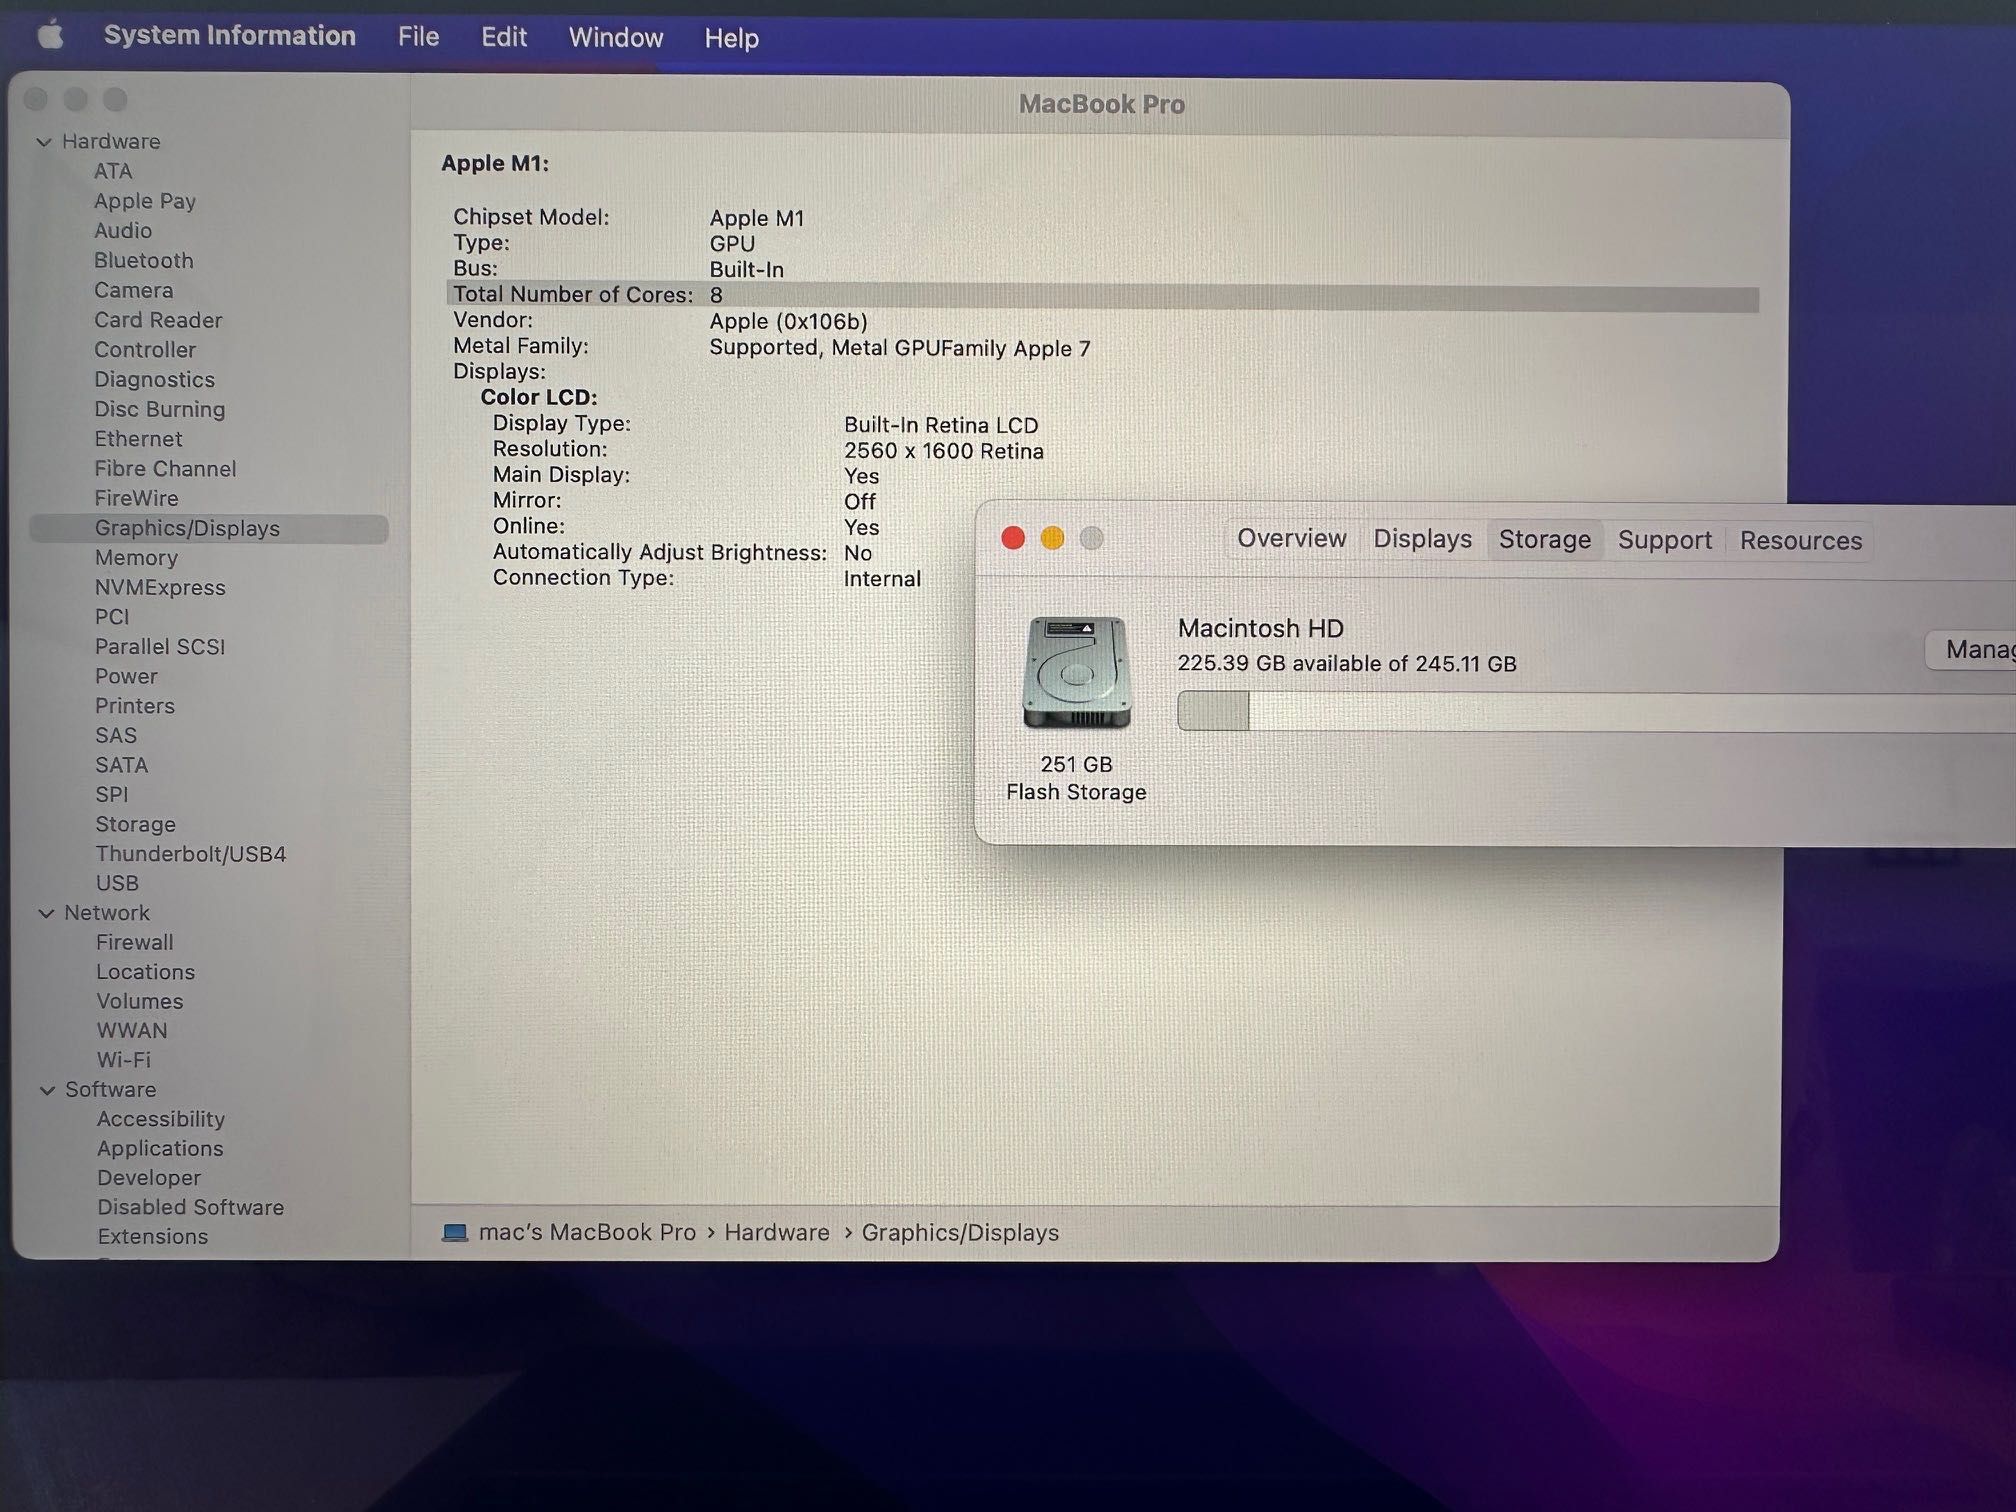Viewport: 2016px width, 1512px height.
Task: Select Disabled Software in the sidebar
Action: click(190, 1207)
